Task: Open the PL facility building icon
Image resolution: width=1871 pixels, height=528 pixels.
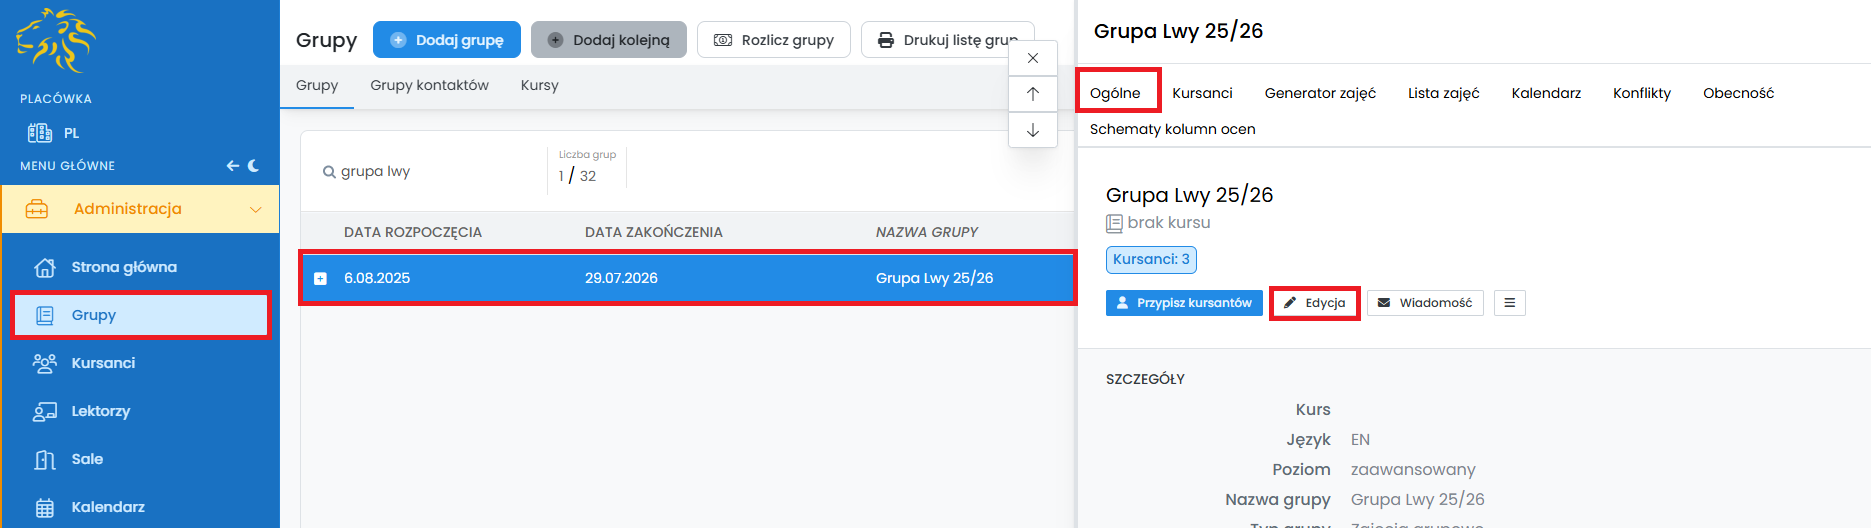Action: point(40,133)
